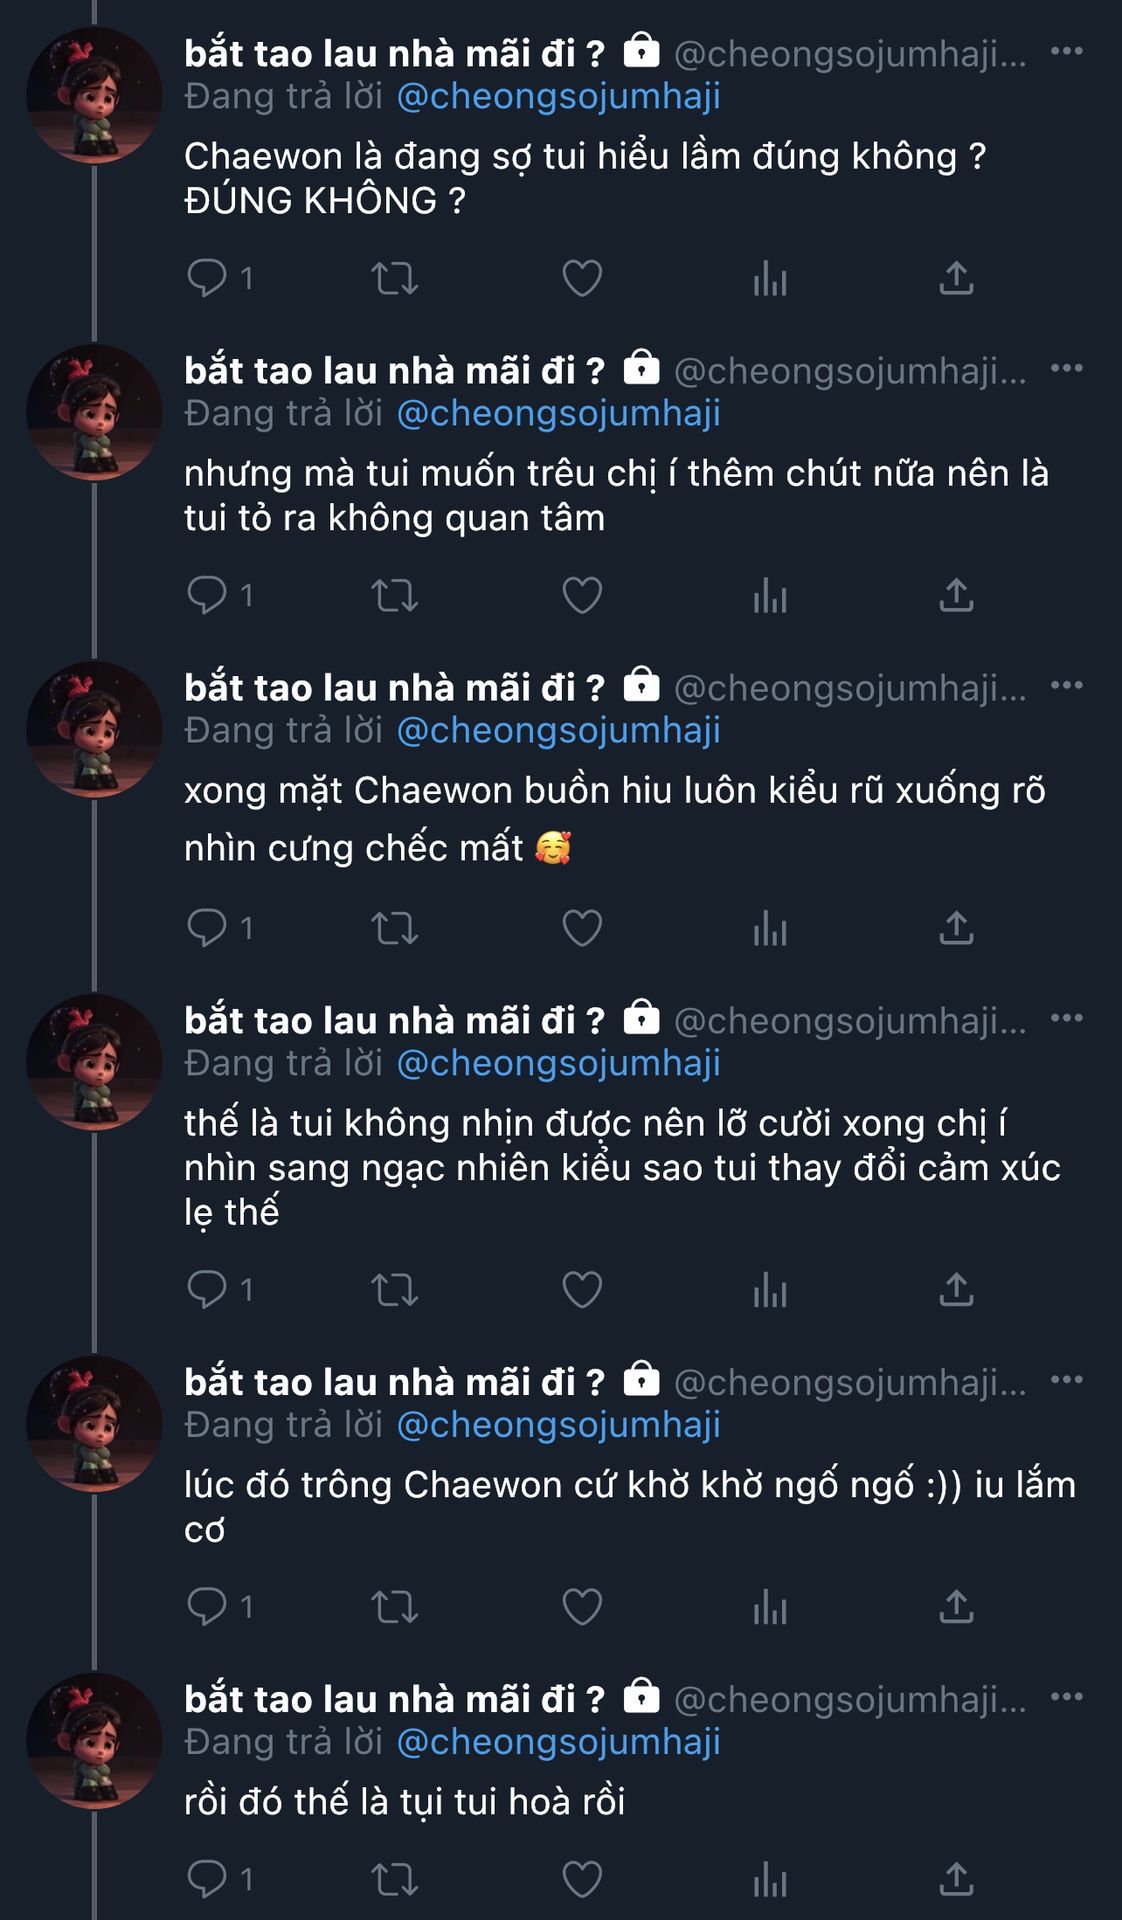Open profile avatar beside "xong mặt Chaewon" tweet

point(94,729)
